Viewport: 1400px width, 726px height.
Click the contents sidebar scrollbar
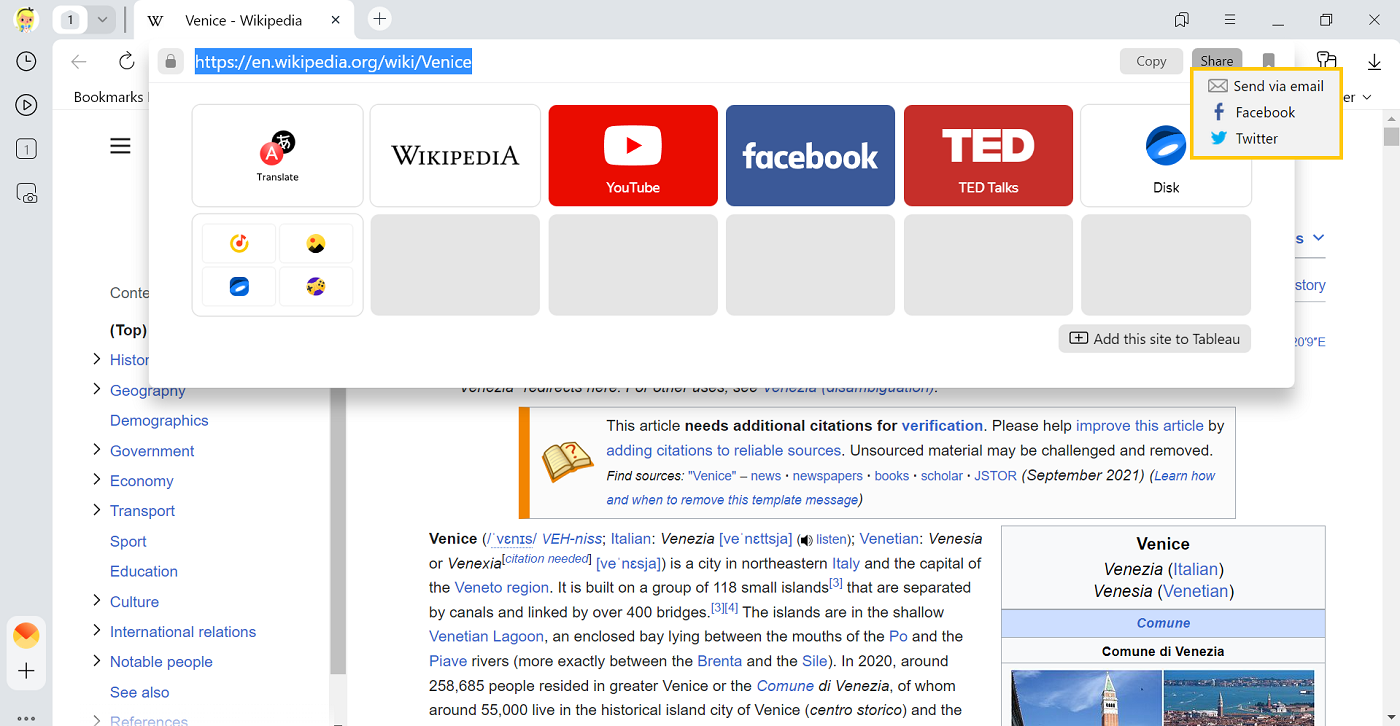point(338,530)
